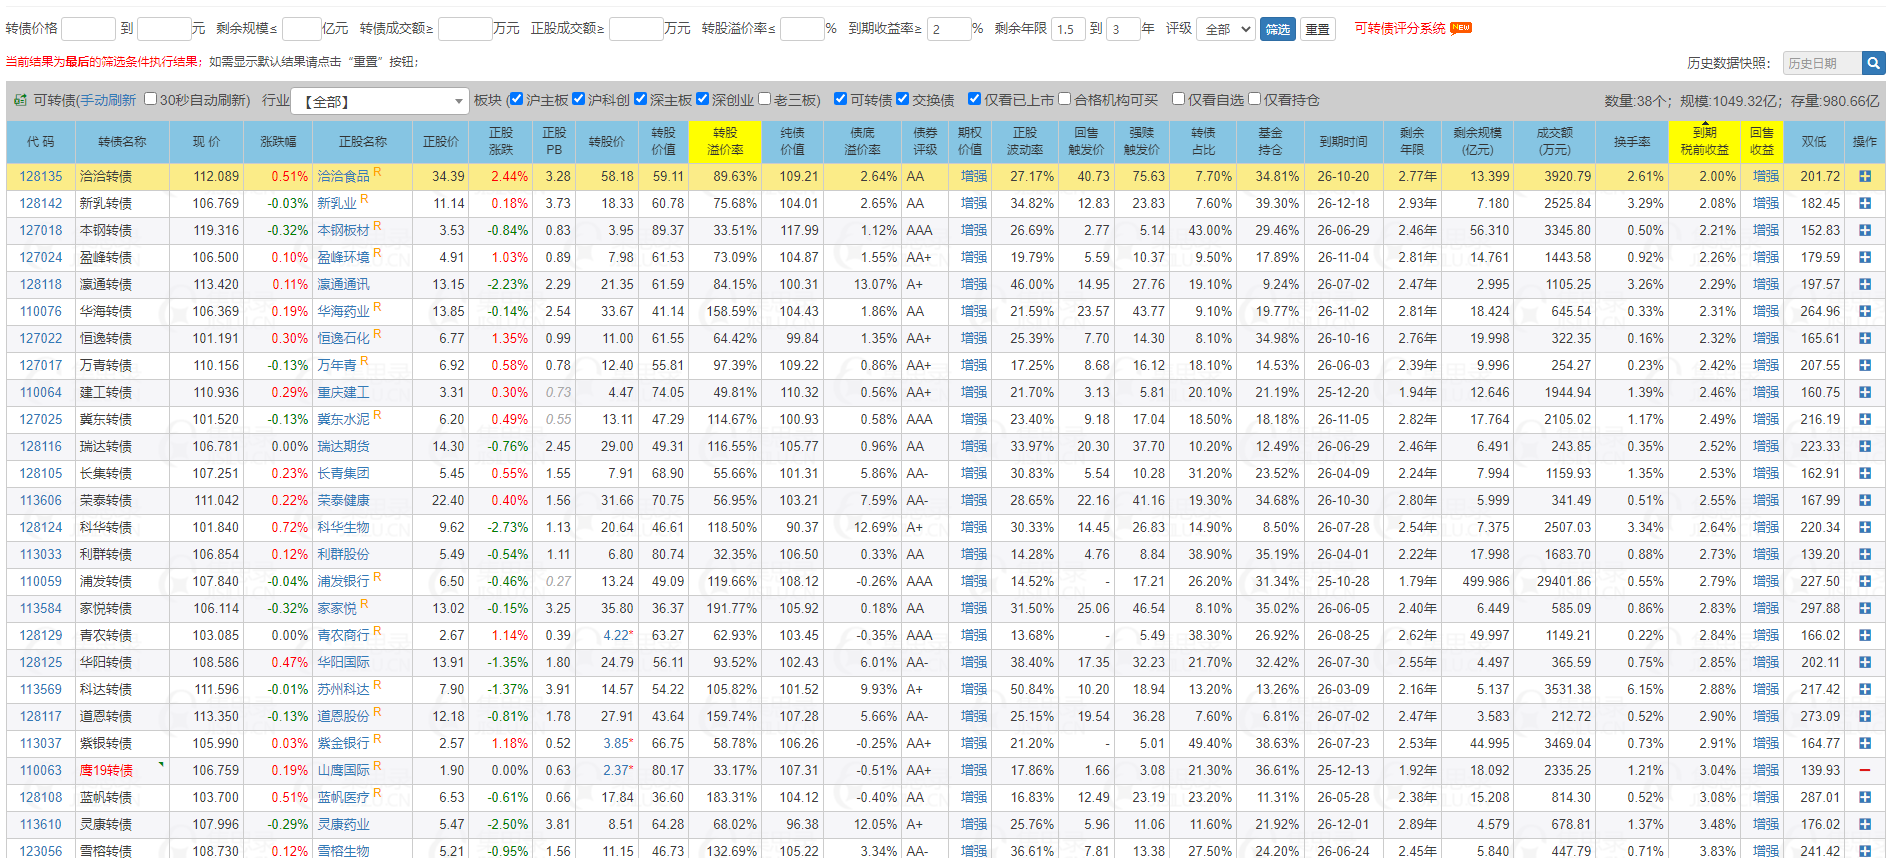Click the history date search magnifier icon
The height and width of the screenshot is (858, 1891).
point(1873,63)
